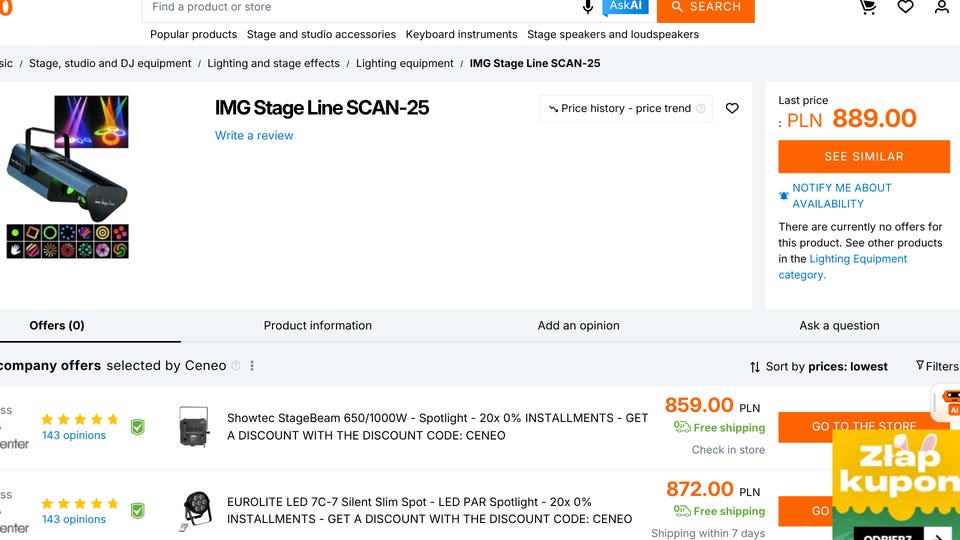Screen dimensions: 960x540
Task: Click the Write a review link
Action: pyautogui.click(x=254, y=136)
